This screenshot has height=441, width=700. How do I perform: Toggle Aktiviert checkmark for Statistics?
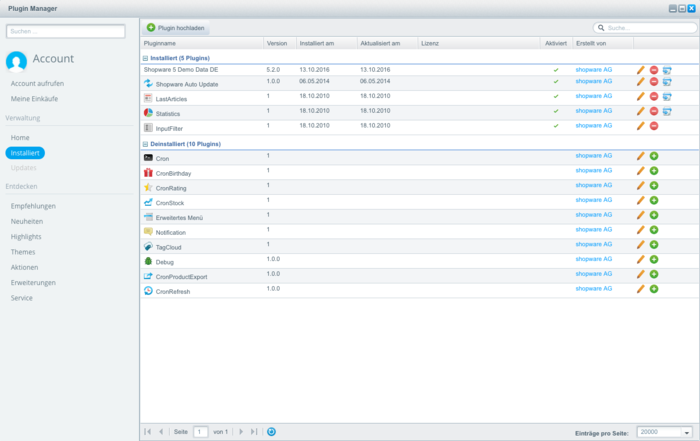click(556, 111)
